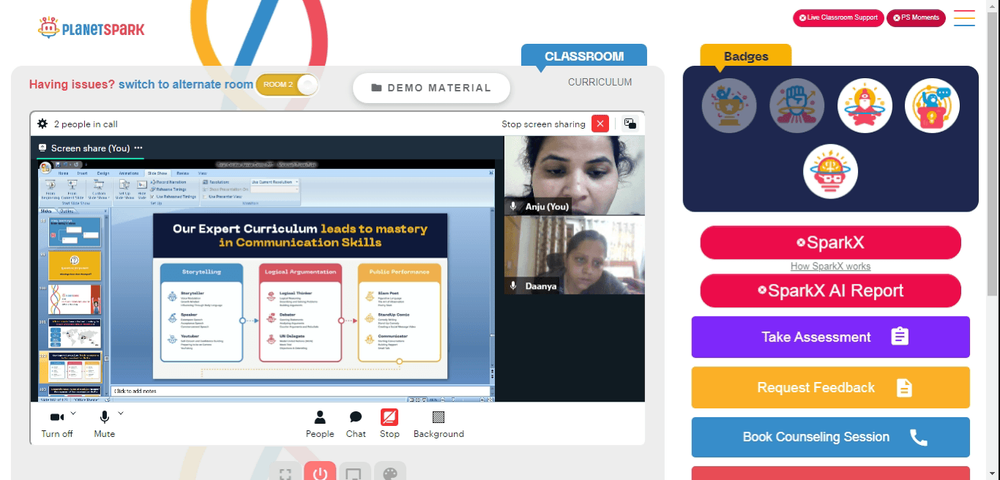Select the meditating wizard badge
Viewport: 1000px width, 480px height.
[865, 105]
